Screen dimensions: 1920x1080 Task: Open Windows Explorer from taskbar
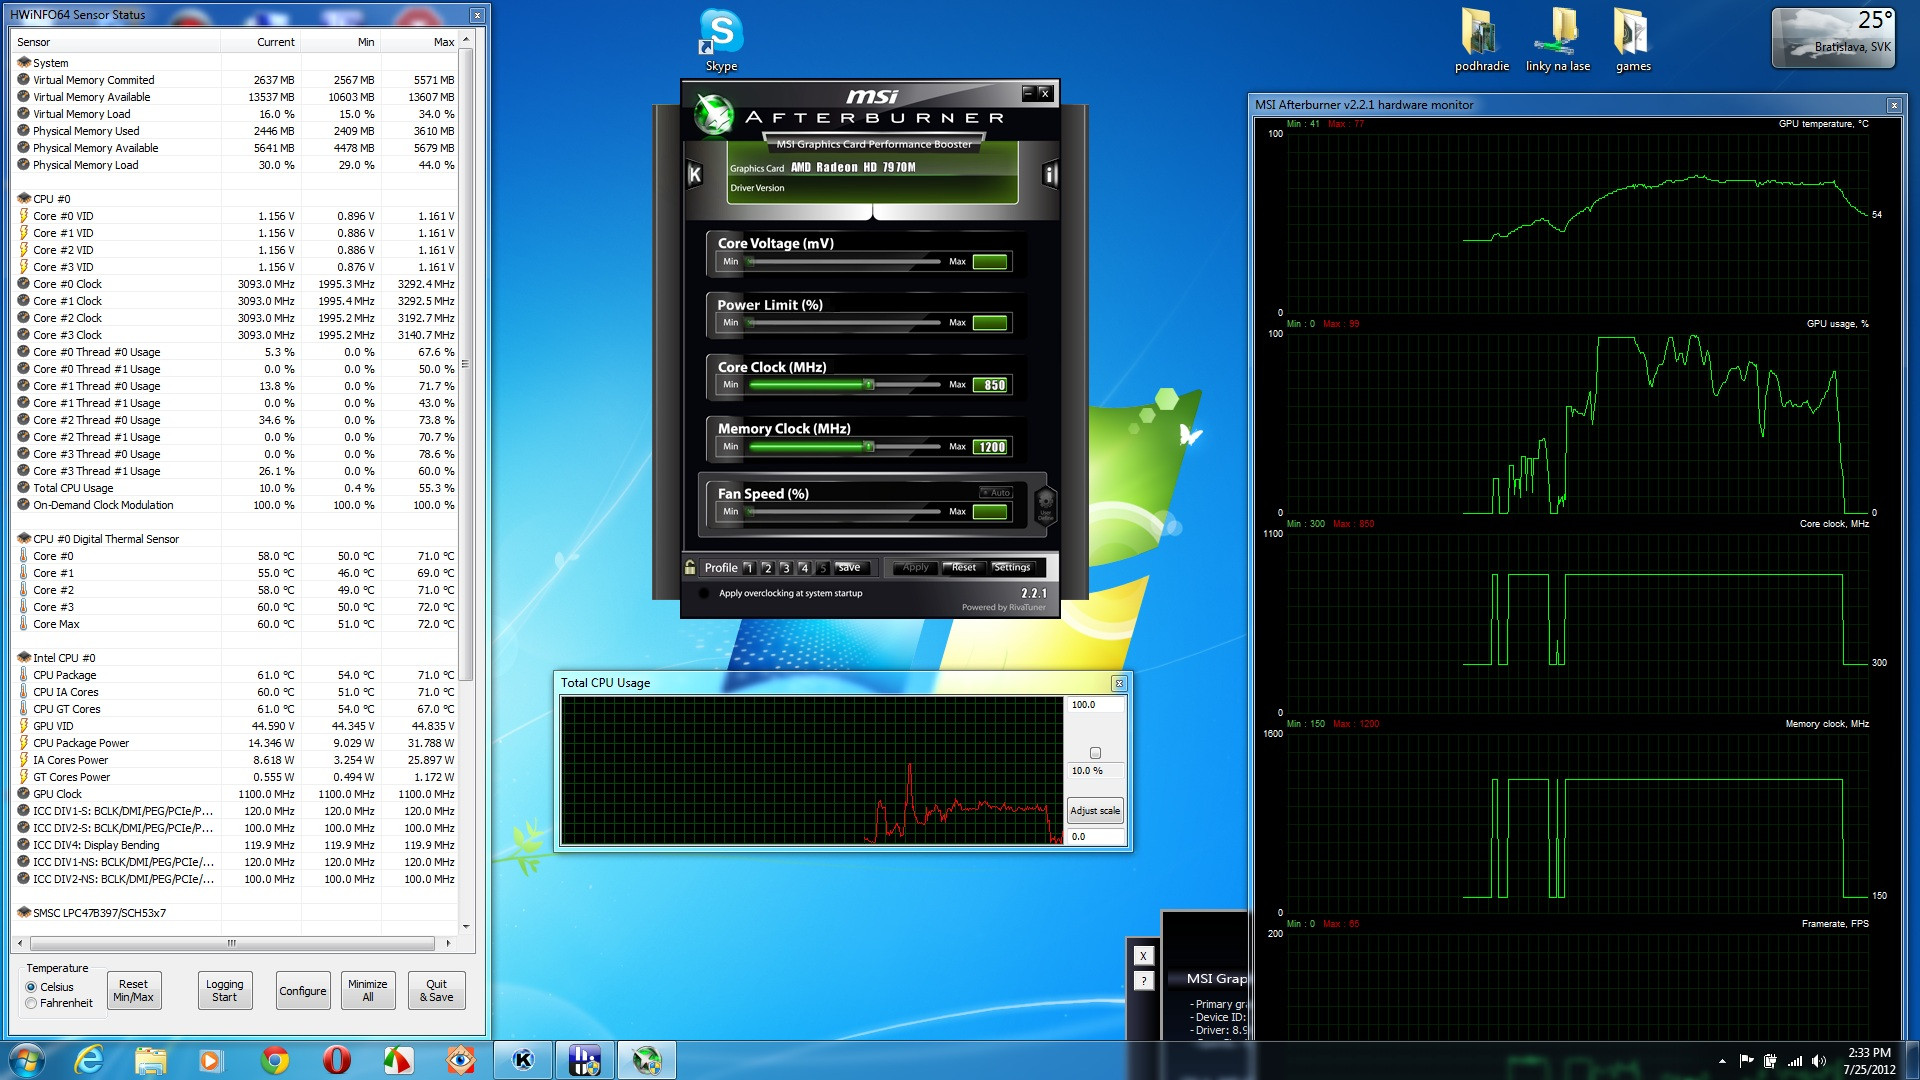(x=151, y=1060)
